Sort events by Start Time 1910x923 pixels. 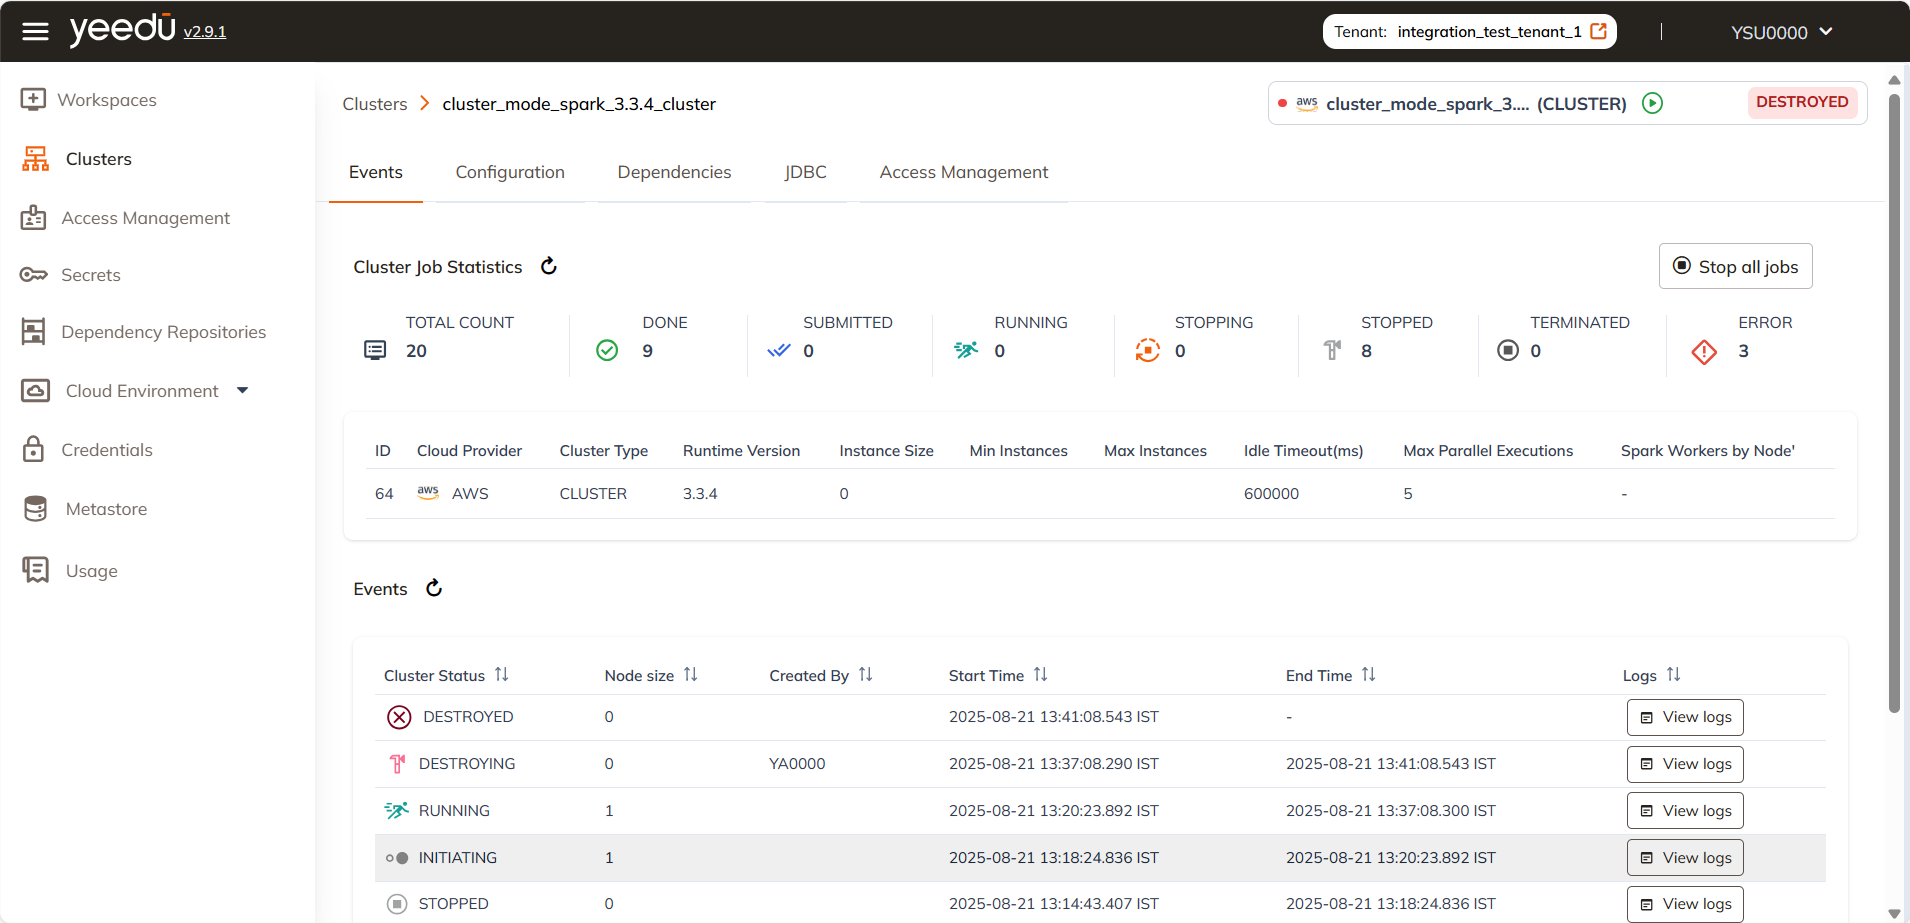pos(1041,674)
